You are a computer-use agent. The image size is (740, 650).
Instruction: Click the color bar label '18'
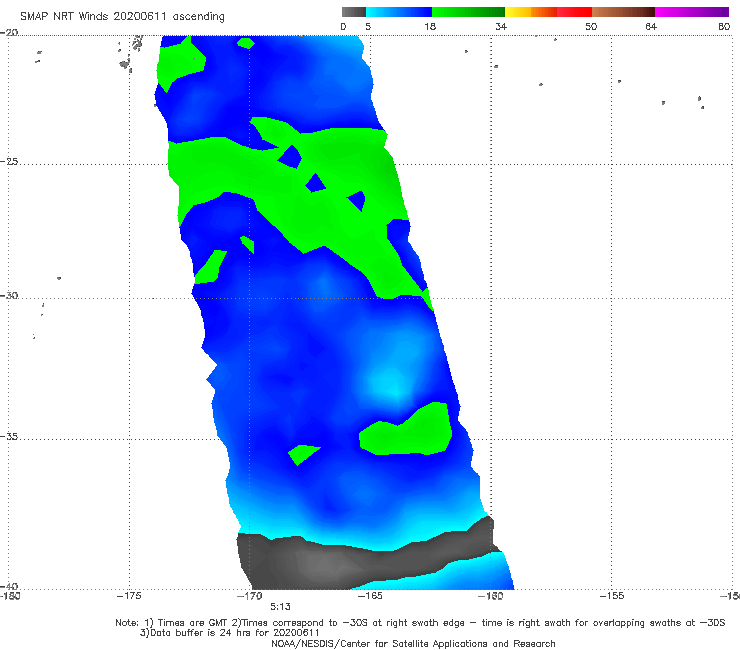pos(430,27)
